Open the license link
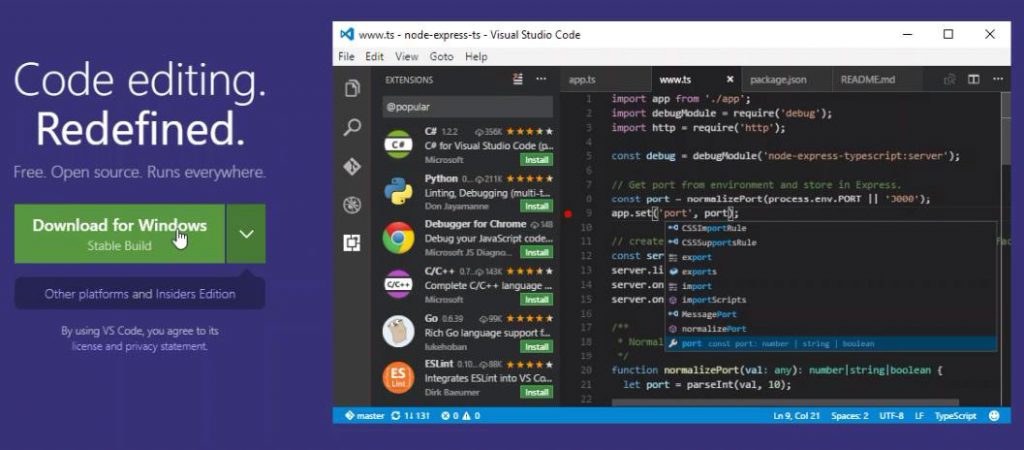Image resolution: width=1024 pixels, height=450 pixels. click(x=86, y=346)
